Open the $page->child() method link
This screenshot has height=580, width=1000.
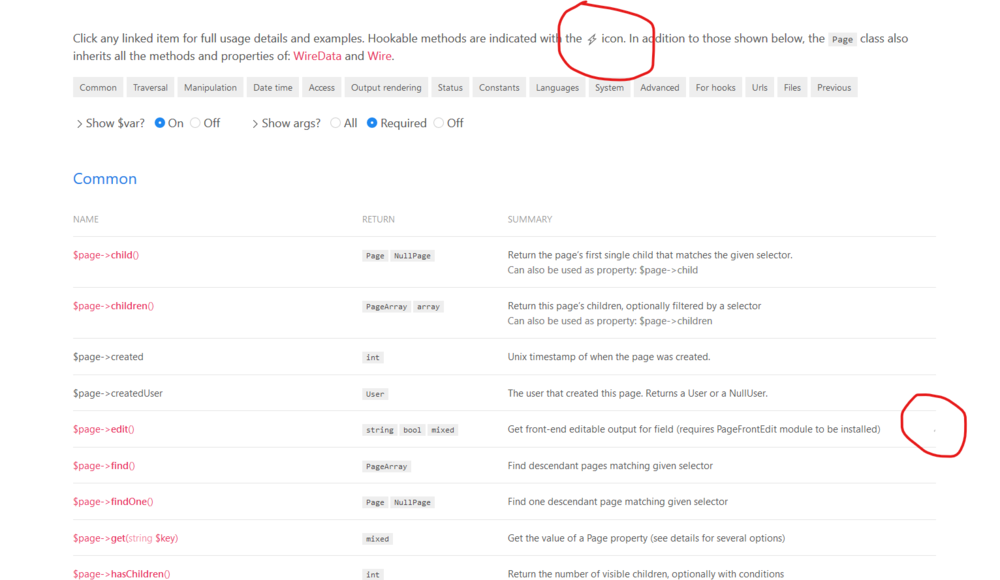point(105,255)
